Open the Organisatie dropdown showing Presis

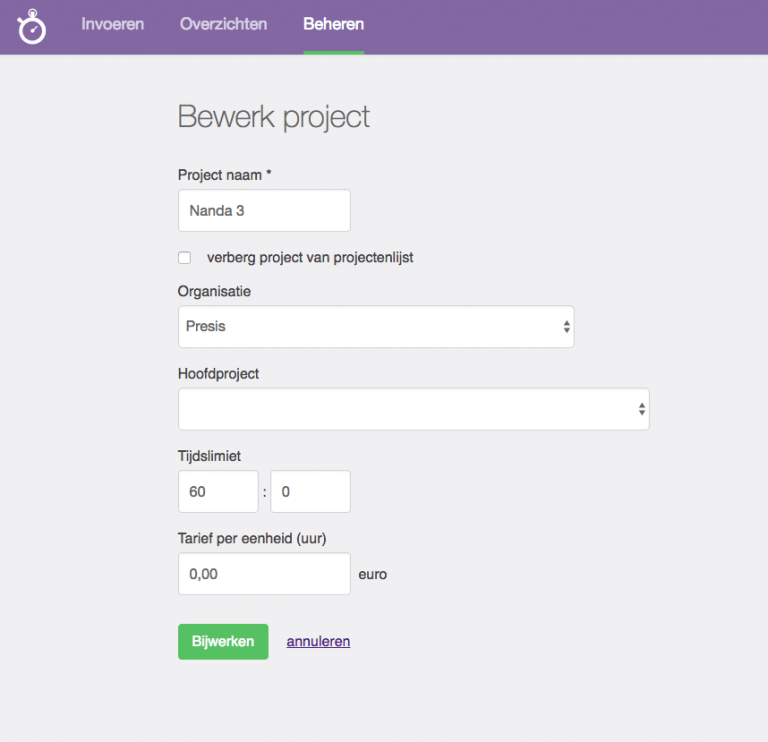click(376, 327)
